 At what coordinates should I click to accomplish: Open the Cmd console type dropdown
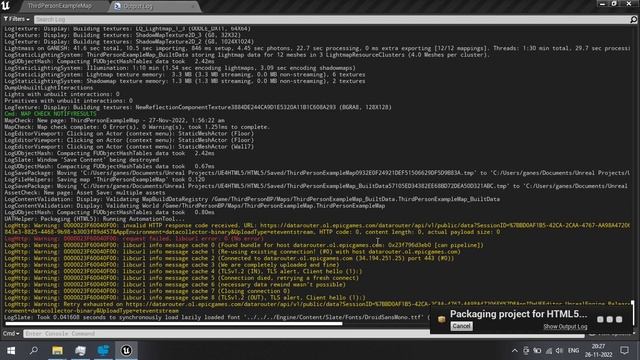[11, 333]
